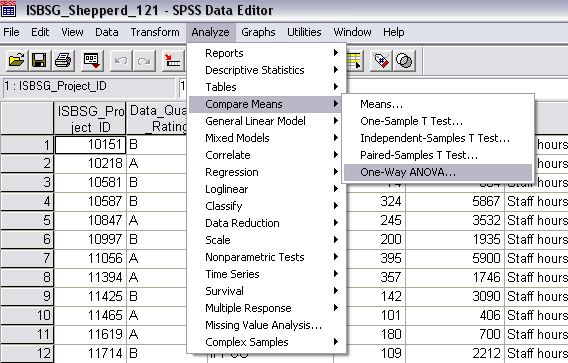Choose One-Sample T Test... option
The width and height of the screenshot is (568, 363).
[x=438, y=122]
